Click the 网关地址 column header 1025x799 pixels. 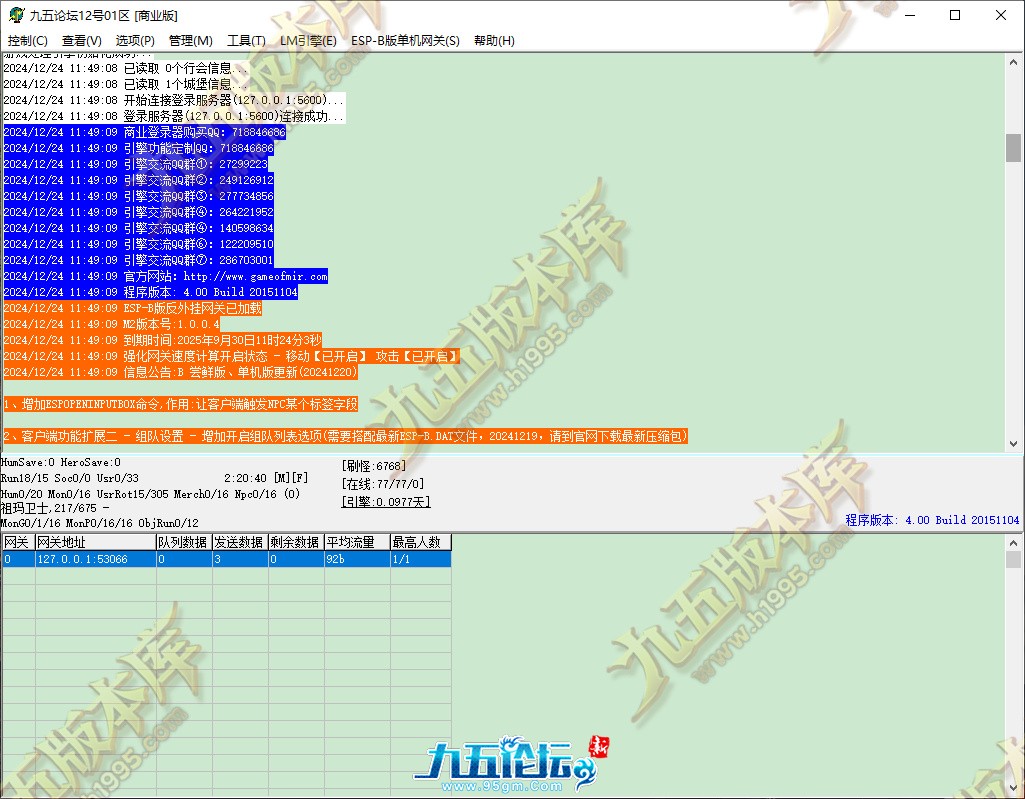[x=95, y=542]
